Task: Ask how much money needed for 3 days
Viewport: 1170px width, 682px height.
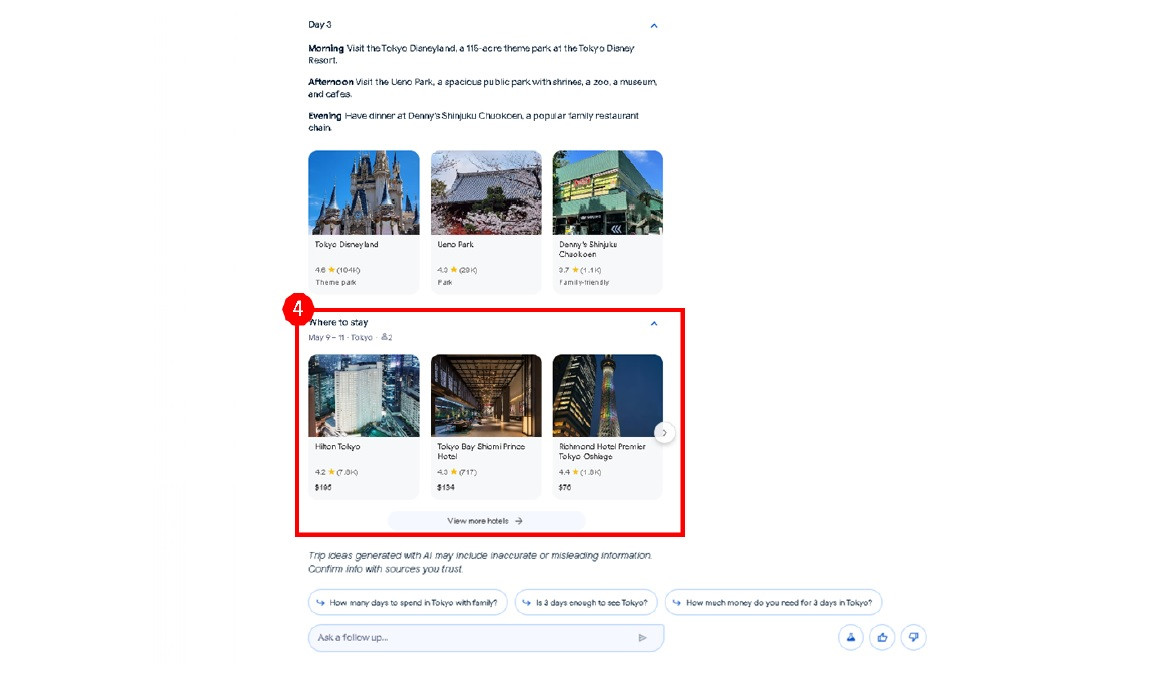Action: (773, 602)
